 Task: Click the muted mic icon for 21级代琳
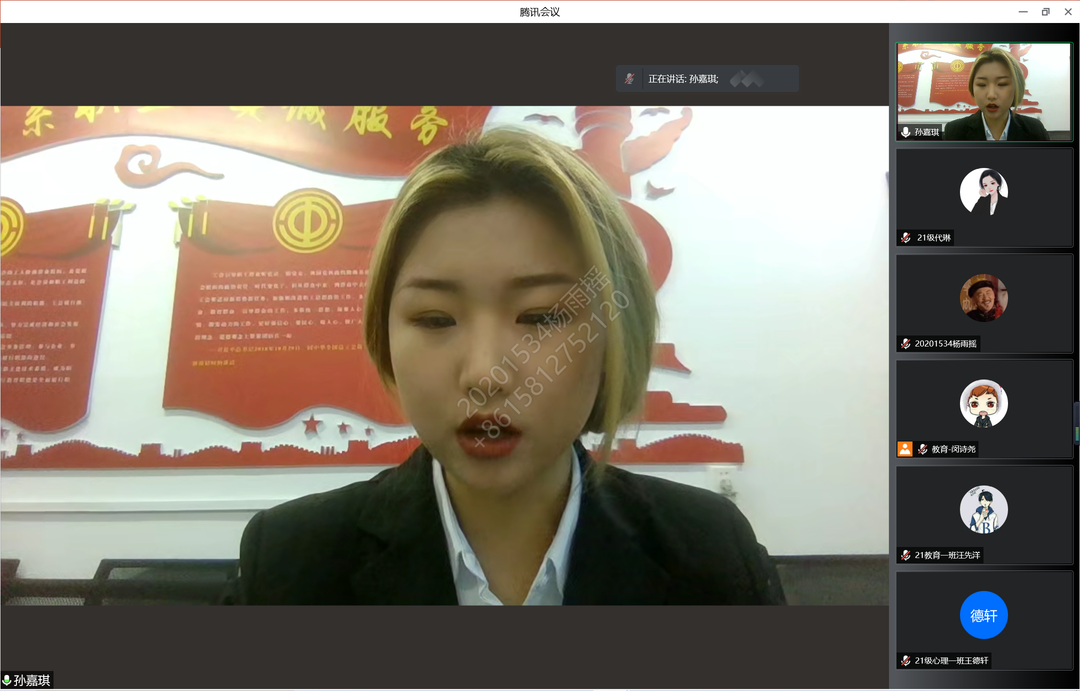pos(905,238)
